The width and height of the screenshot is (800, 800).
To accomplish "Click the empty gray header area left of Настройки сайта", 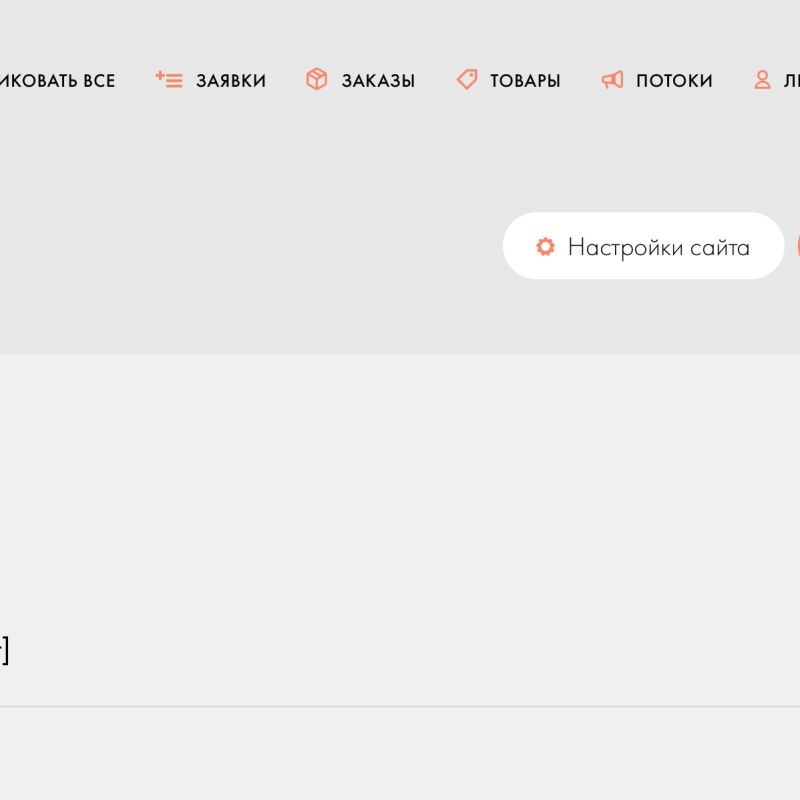I will 250,246.
